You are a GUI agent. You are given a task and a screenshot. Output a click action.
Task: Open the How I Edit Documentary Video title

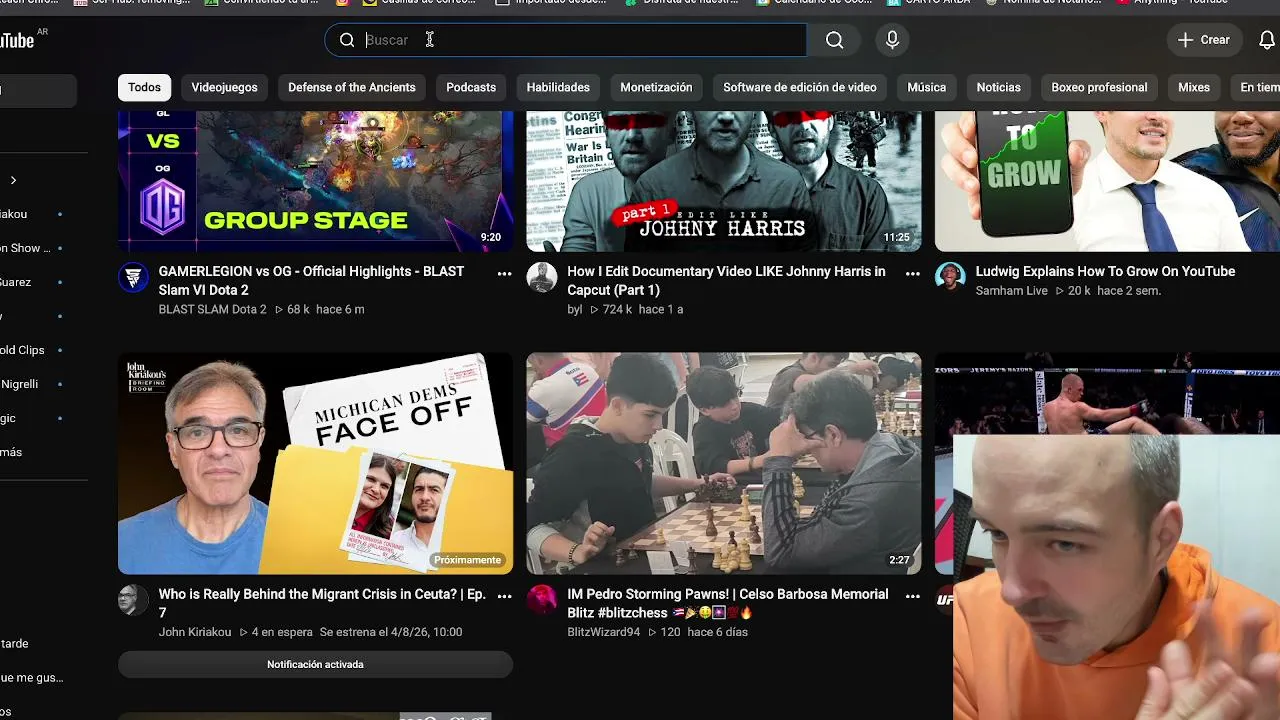pos(726,281)
